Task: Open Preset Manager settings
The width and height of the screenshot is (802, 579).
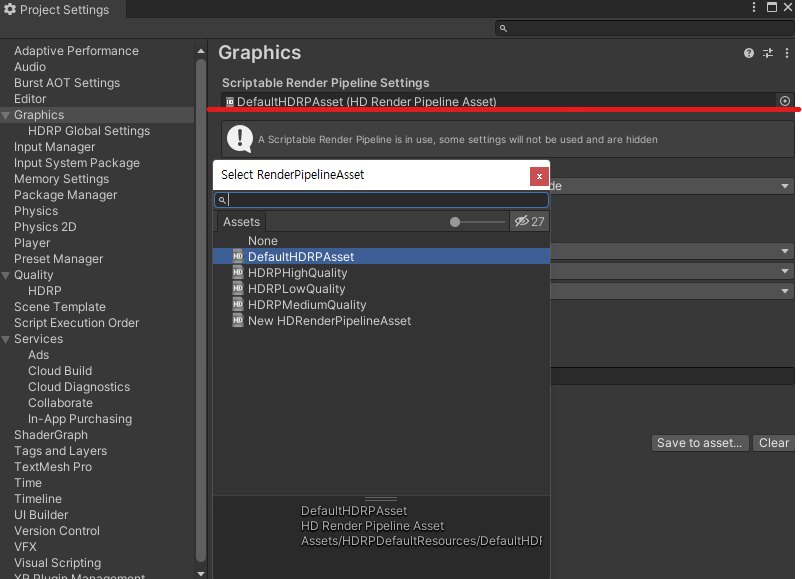Action: click(x=58, y=259)
